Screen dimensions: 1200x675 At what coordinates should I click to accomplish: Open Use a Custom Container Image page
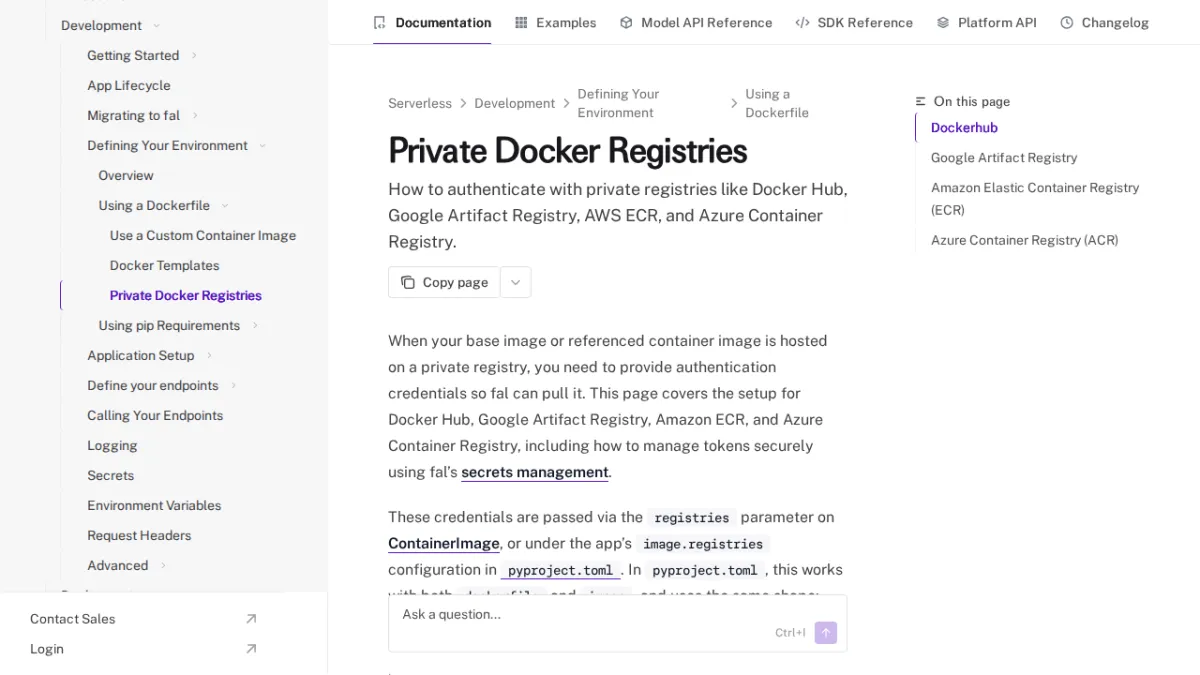(203, 235)
